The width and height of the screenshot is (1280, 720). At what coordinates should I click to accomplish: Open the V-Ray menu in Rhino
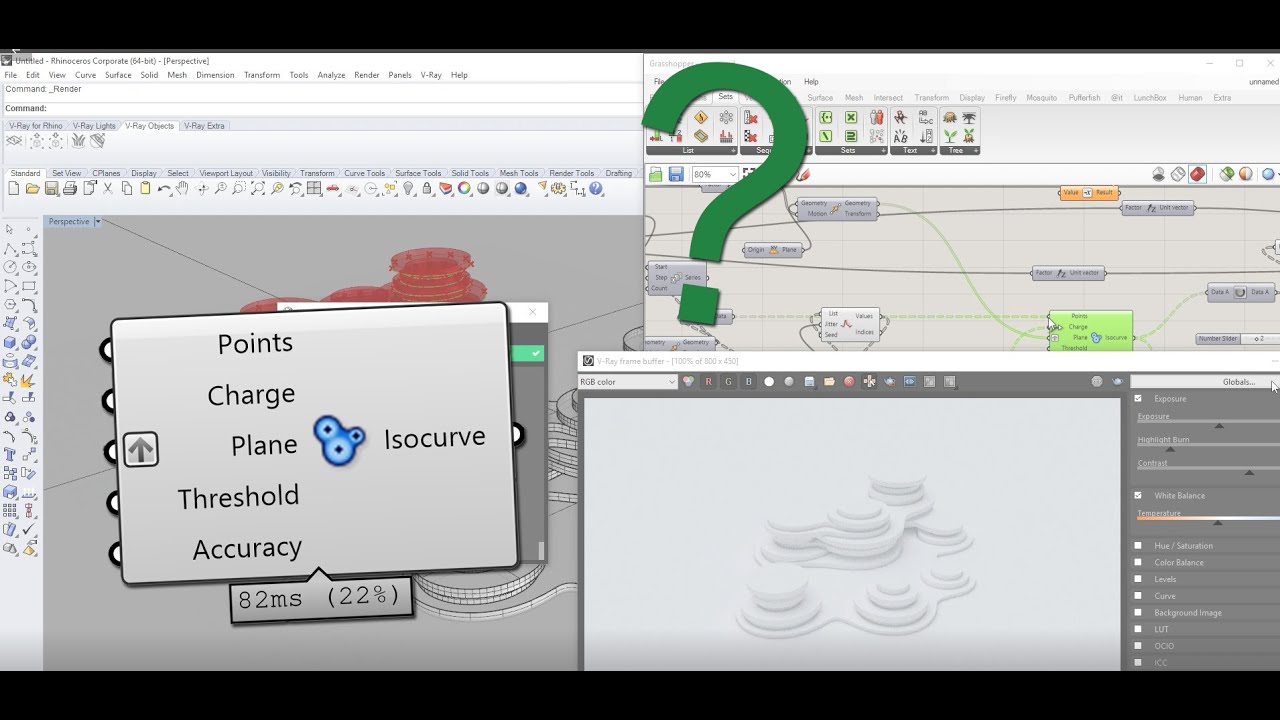(x=431, y=75)
